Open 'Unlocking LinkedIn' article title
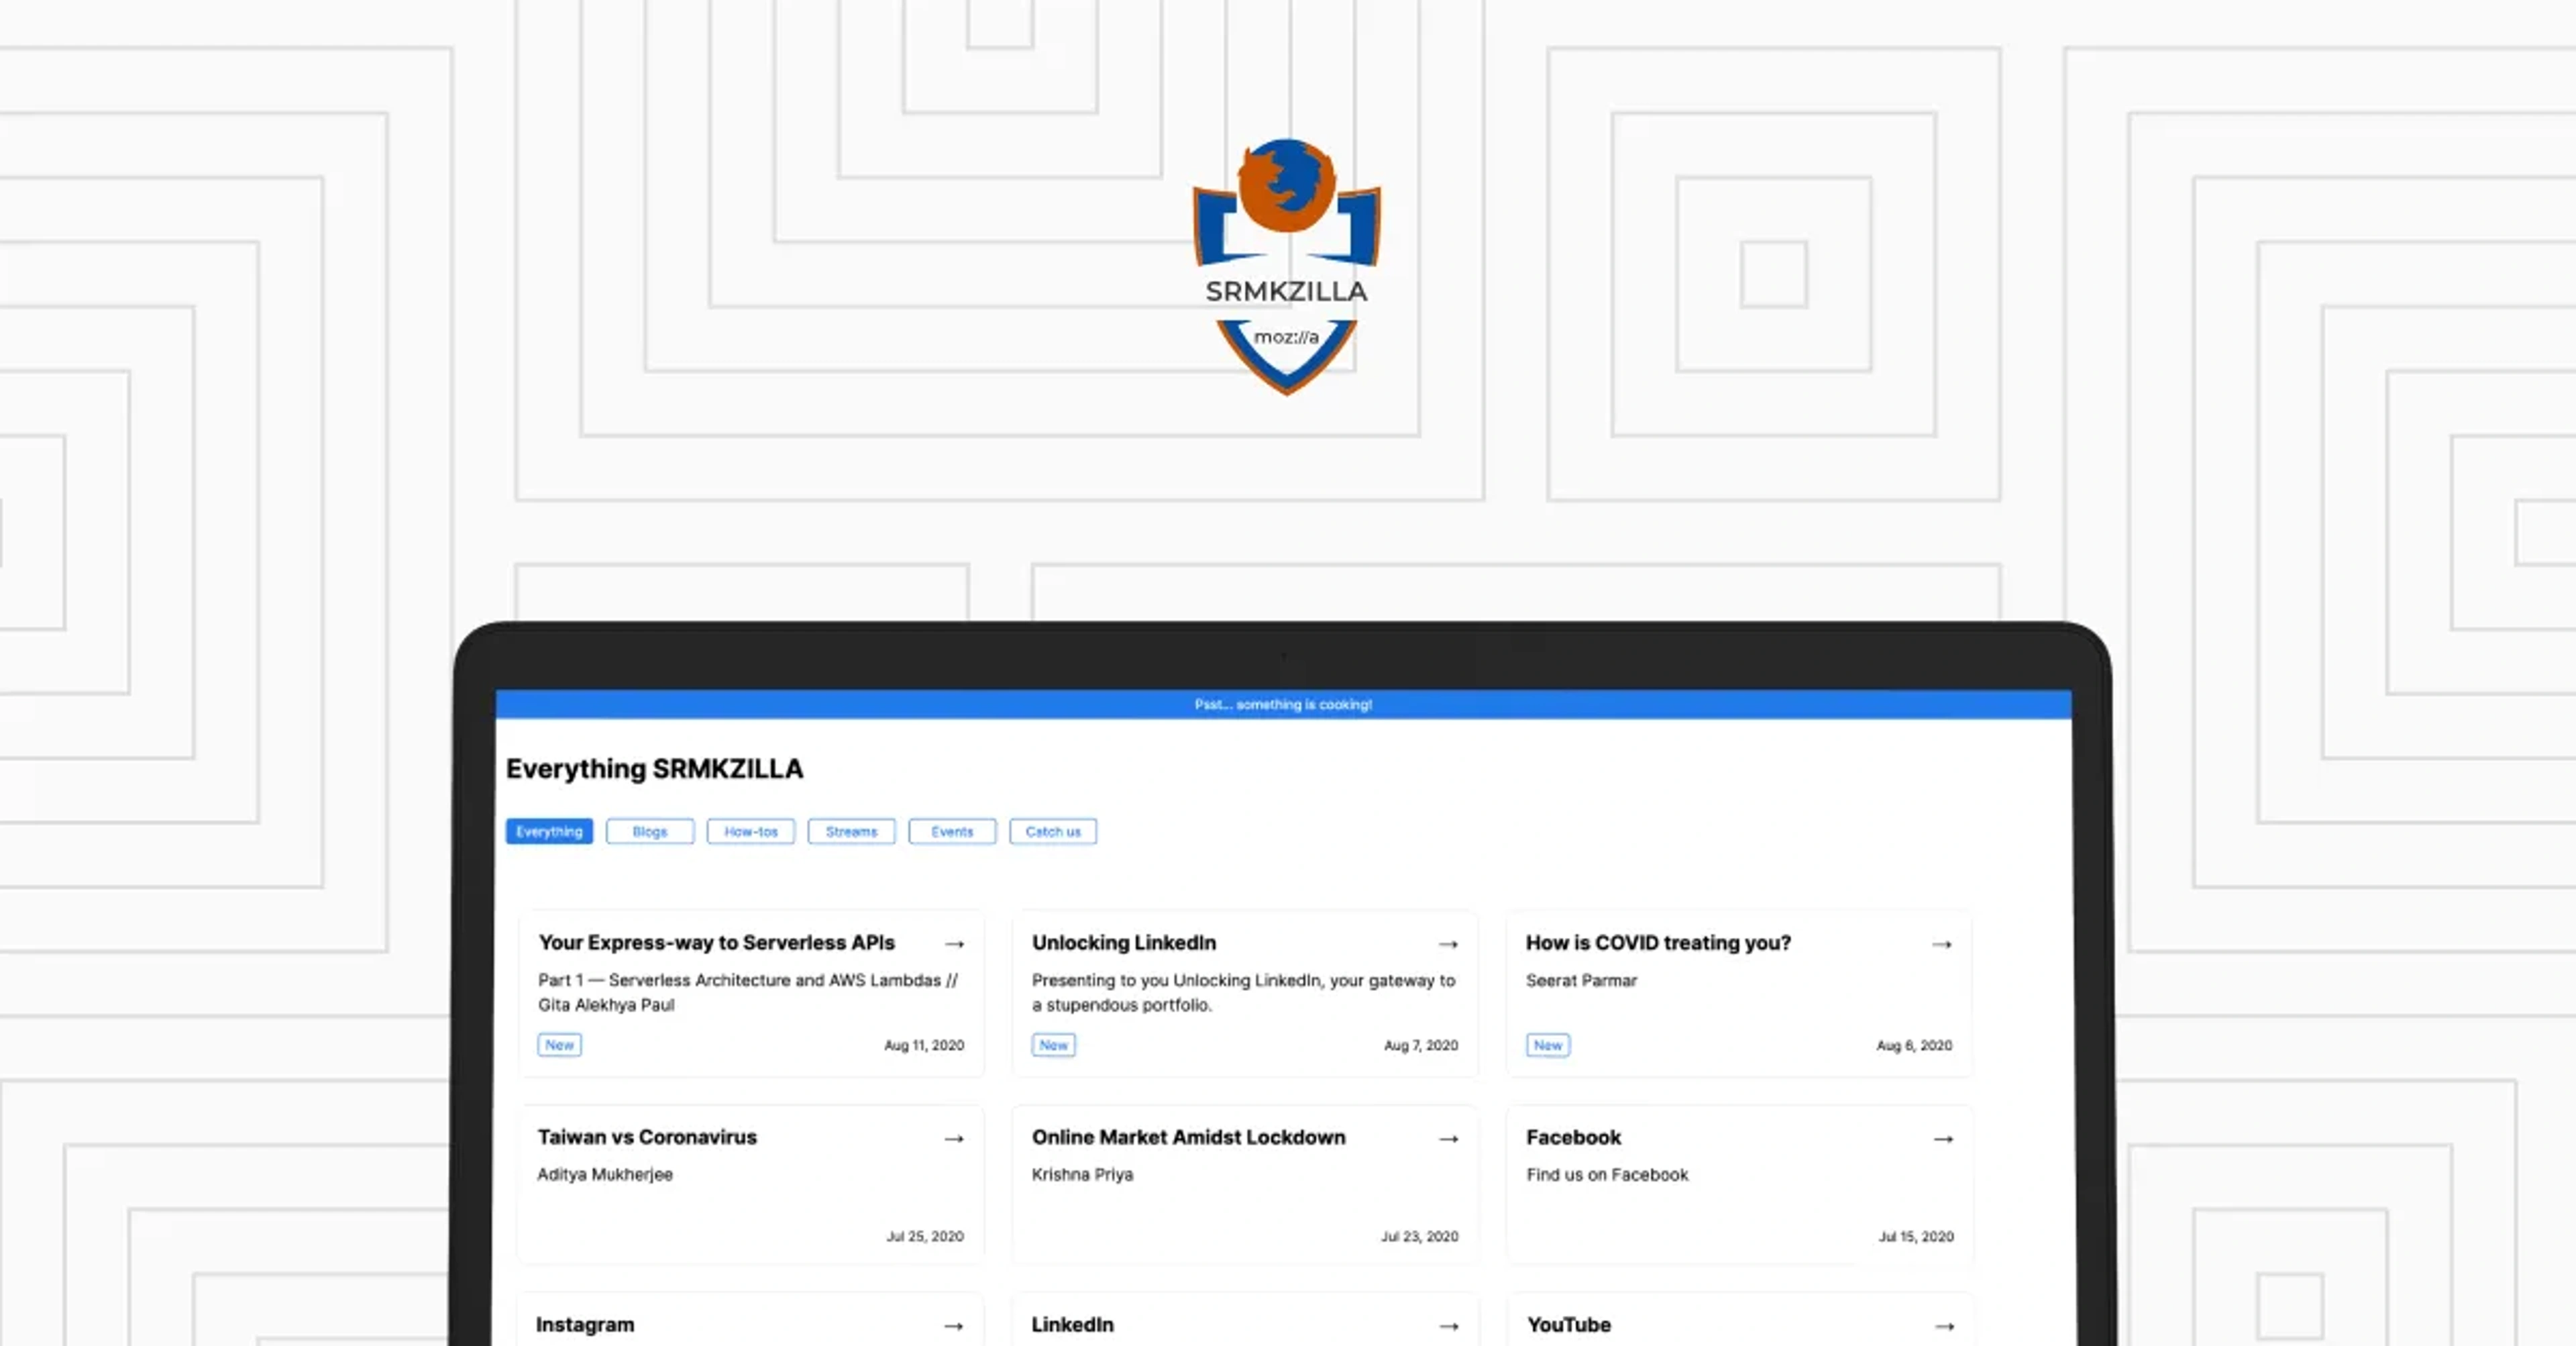 point(1124,943)
